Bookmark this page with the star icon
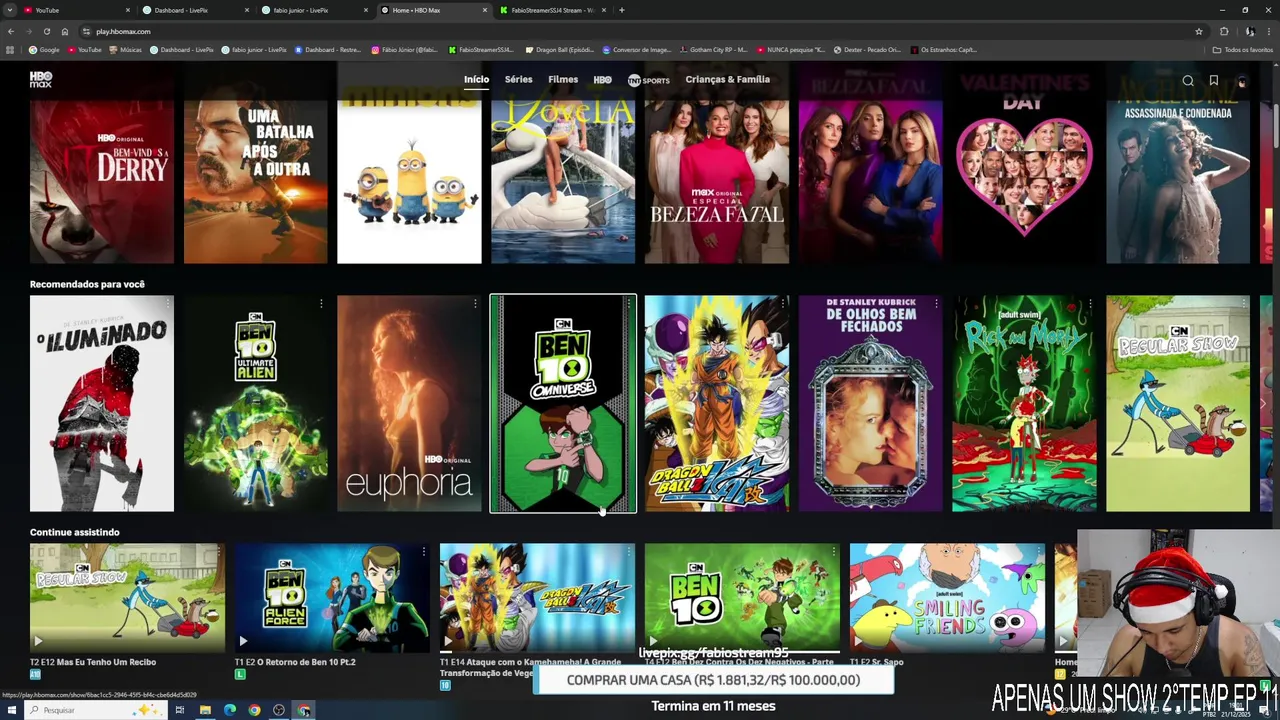Screen dimensions: 1280x720 point(1199,31)
